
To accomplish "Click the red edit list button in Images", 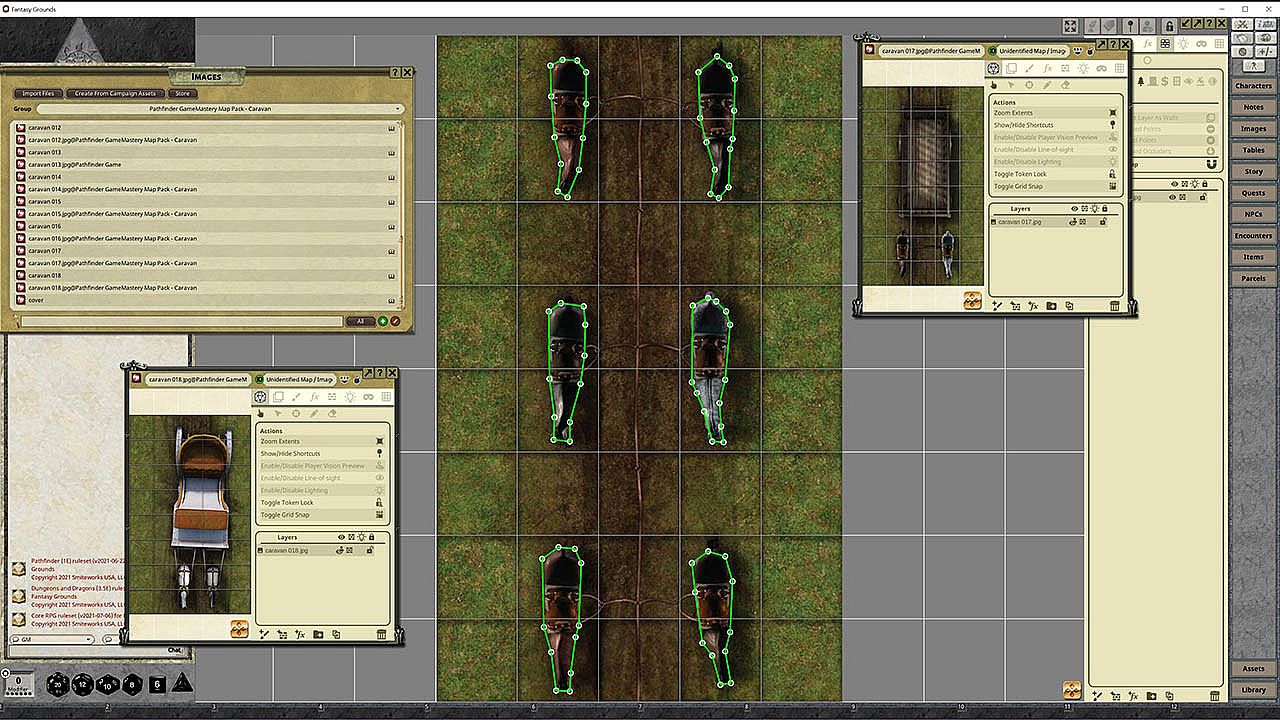I will (395, 321).
